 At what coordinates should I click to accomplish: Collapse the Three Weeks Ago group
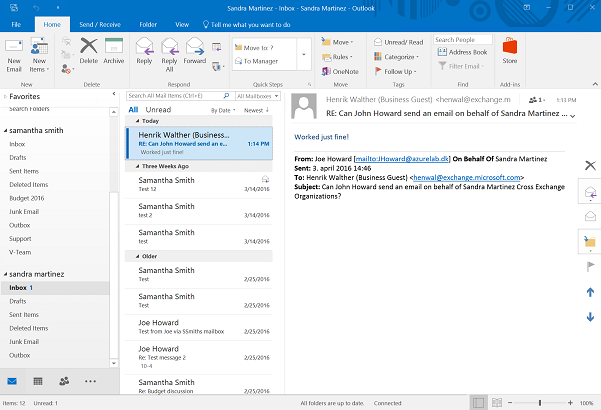tap(137, 166)
